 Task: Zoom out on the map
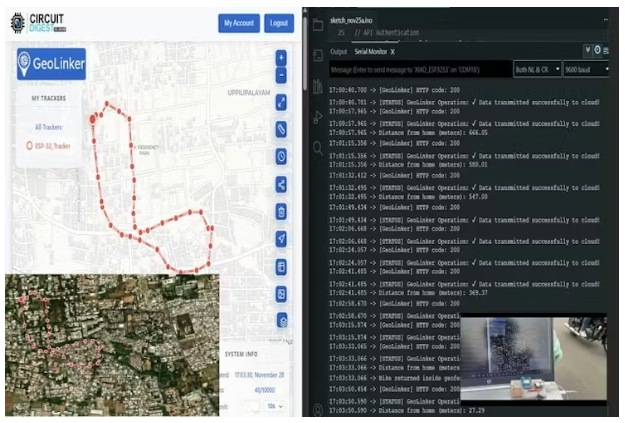tap(281, 75)
